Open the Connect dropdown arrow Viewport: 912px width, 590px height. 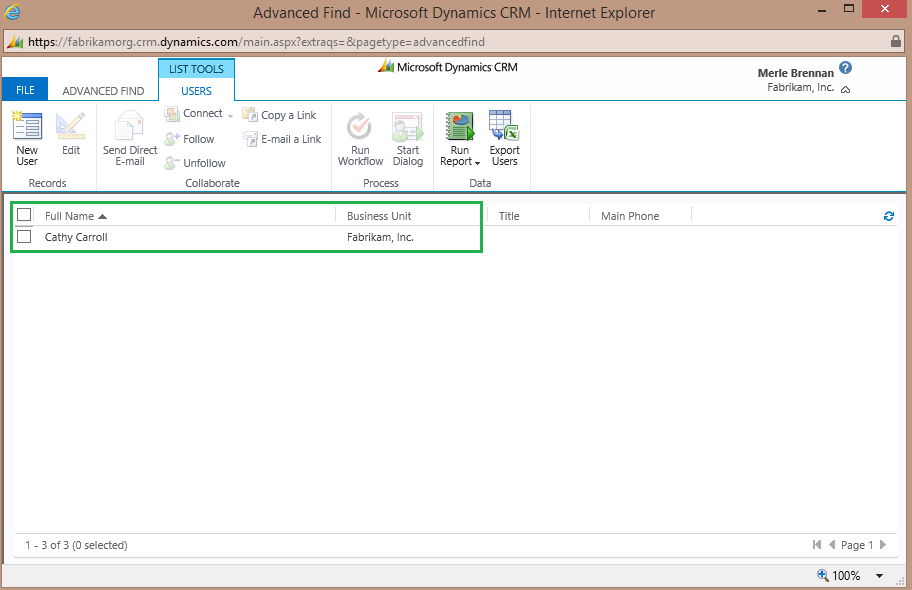pos(231,115)
